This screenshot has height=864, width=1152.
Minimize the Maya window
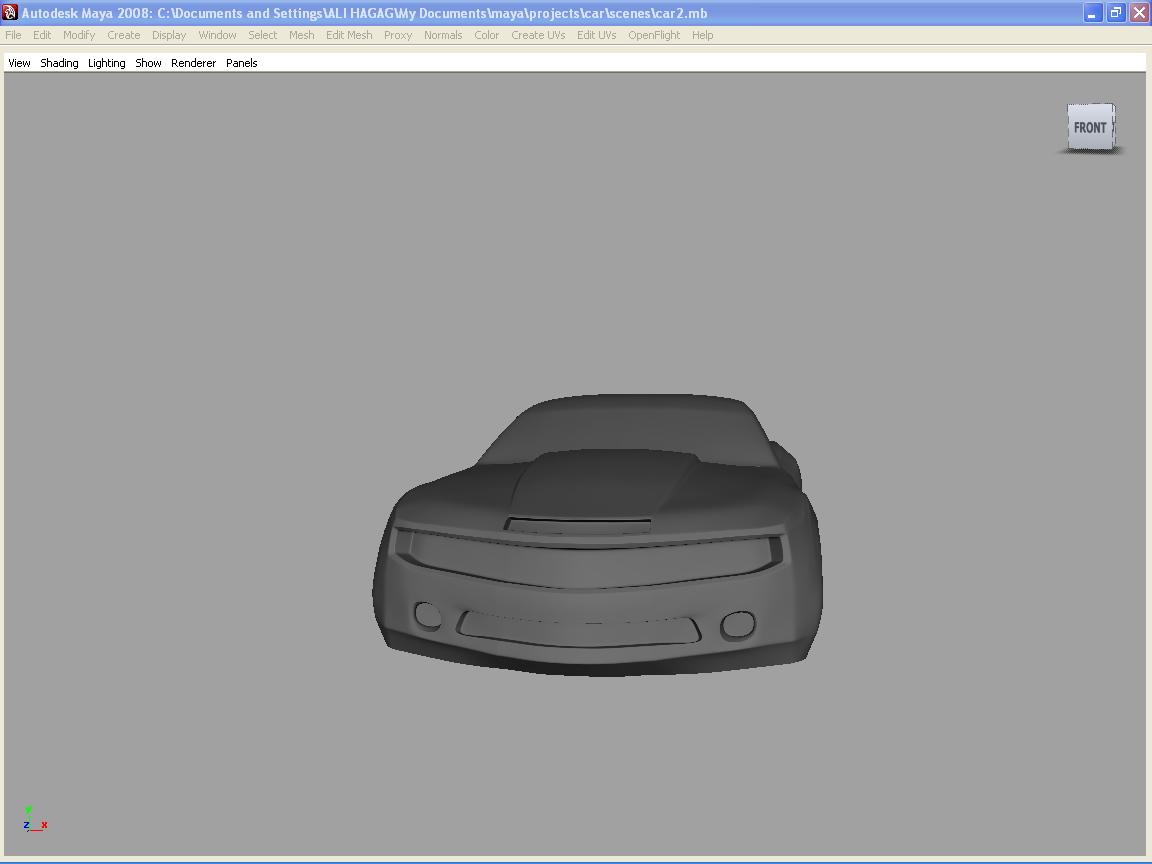click(1092, 13)
